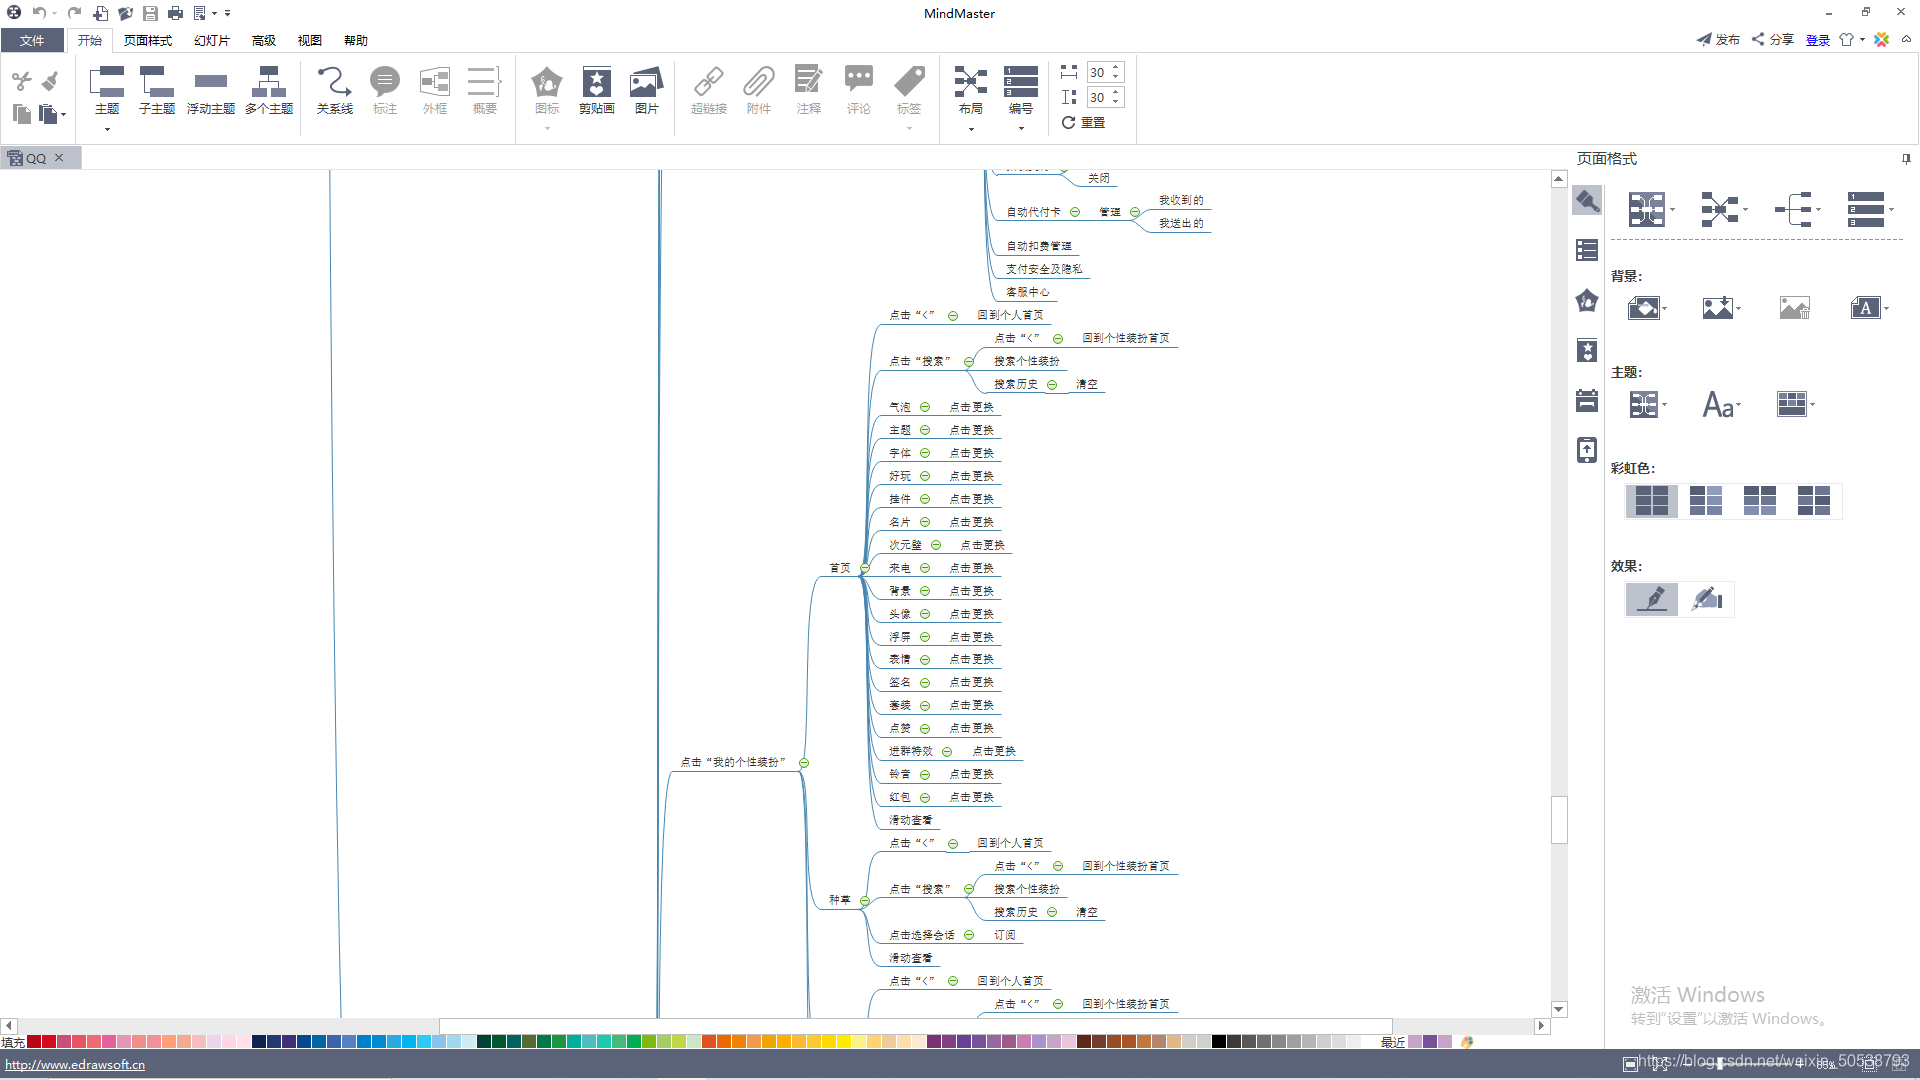Image resolution: width=1920 pixels, height=1080 pixels.
Task: Add a 标签 tag
Action: click(x=909, y=91)
